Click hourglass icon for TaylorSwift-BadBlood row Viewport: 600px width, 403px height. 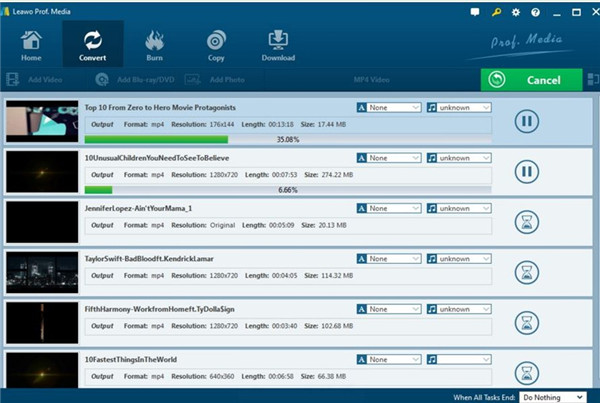tap(527, 272)
